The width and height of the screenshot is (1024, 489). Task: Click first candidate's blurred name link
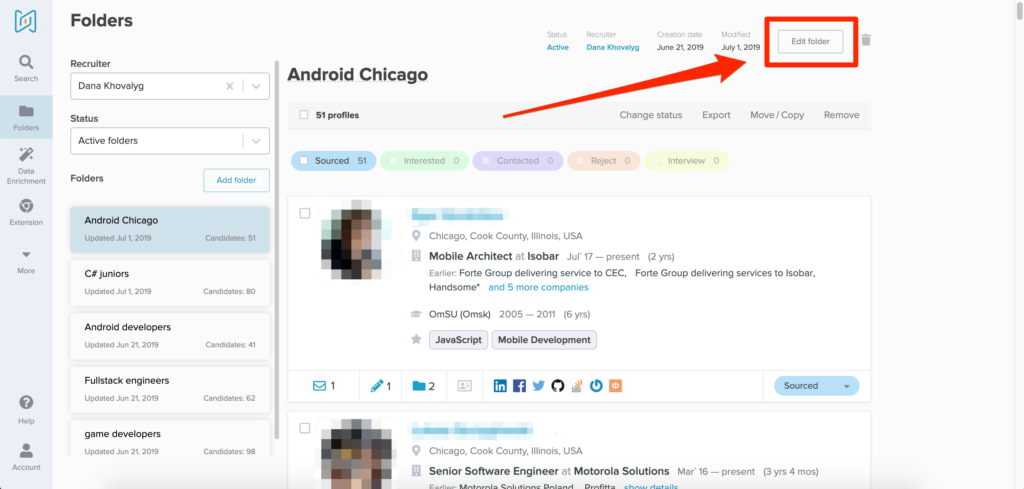click(460, 215)
